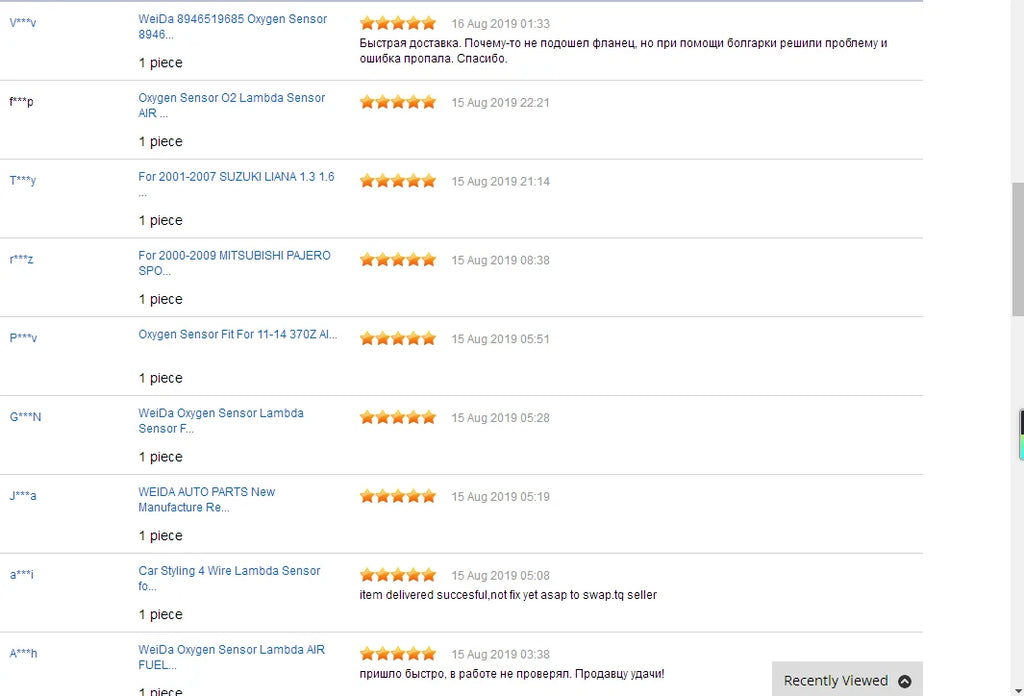Click the five-star rating of V***v's review
Viewport: 1024px width, 696px height.
398,24
